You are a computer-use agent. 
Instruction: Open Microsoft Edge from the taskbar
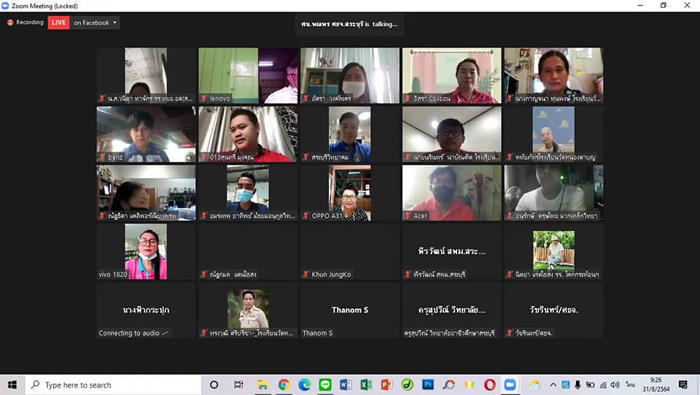[x=304, y=385]
